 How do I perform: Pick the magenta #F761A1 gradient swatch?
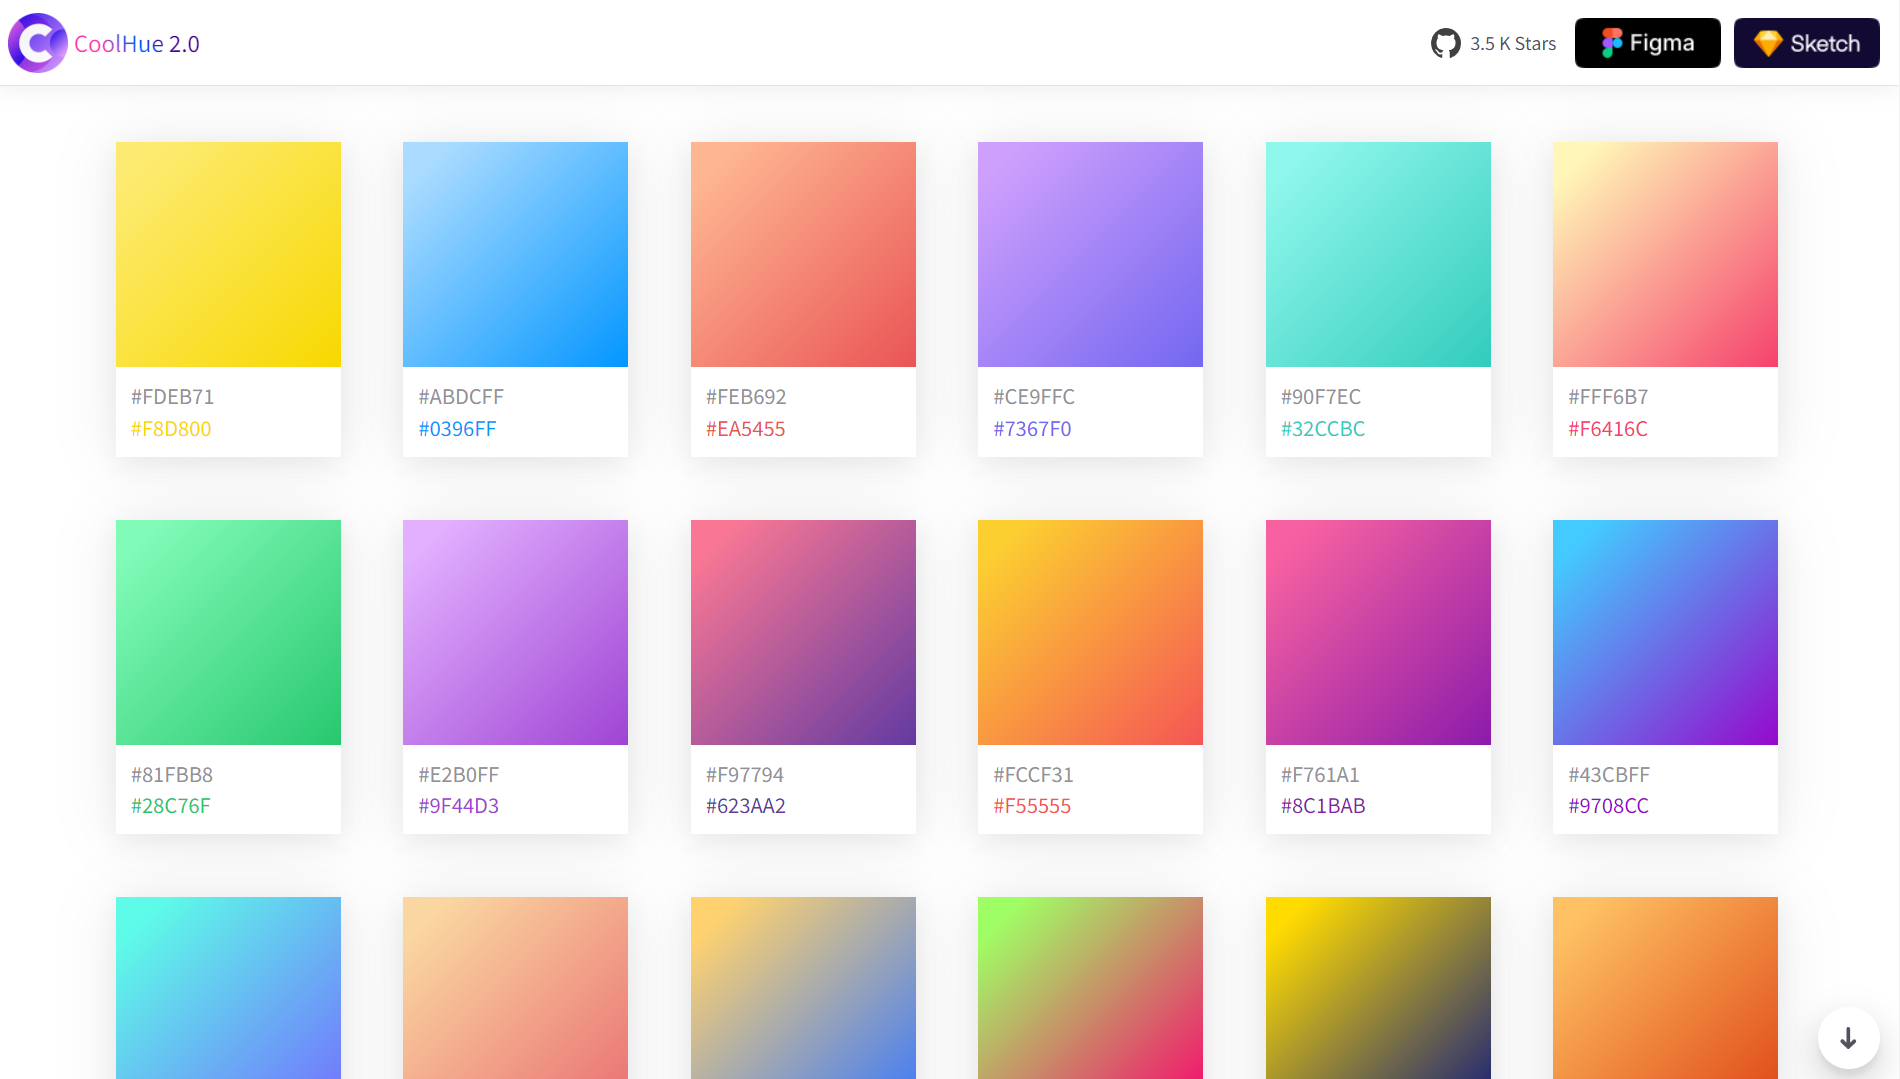pyautogui.click(x=1378, y=632)
